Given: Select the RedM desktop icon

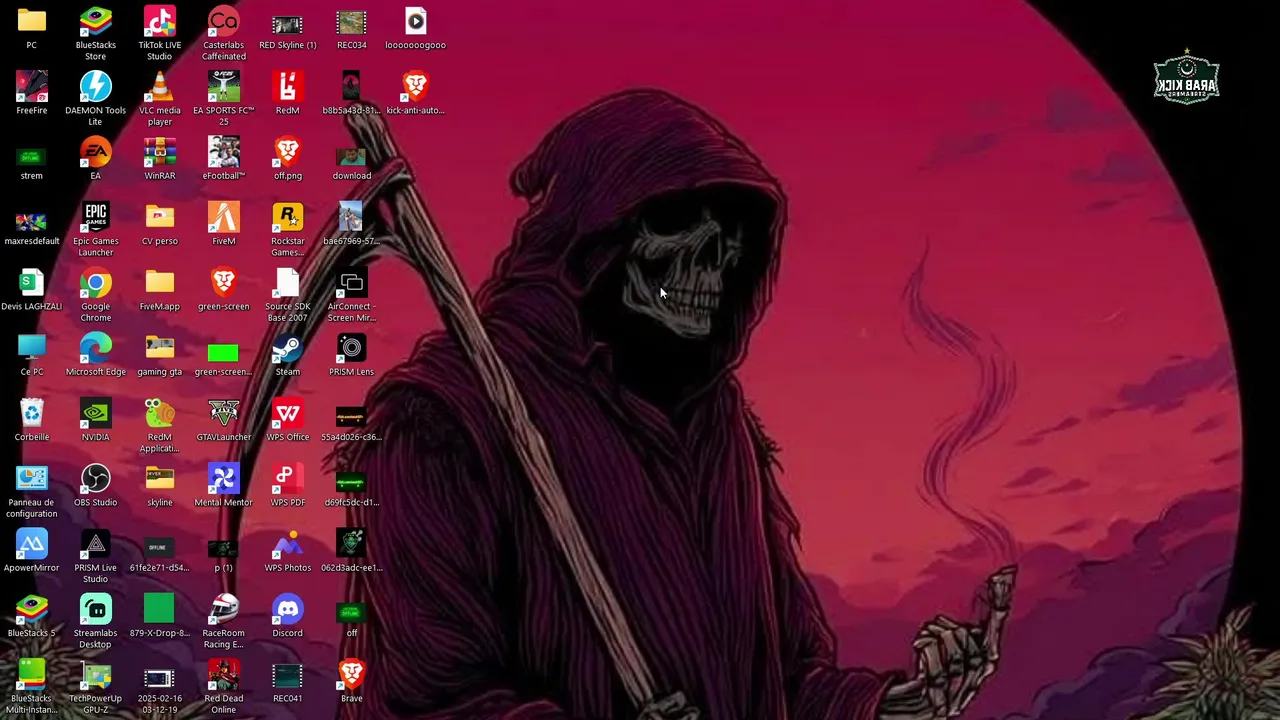Looking at the screenshot, I should [x=287, y=87].
